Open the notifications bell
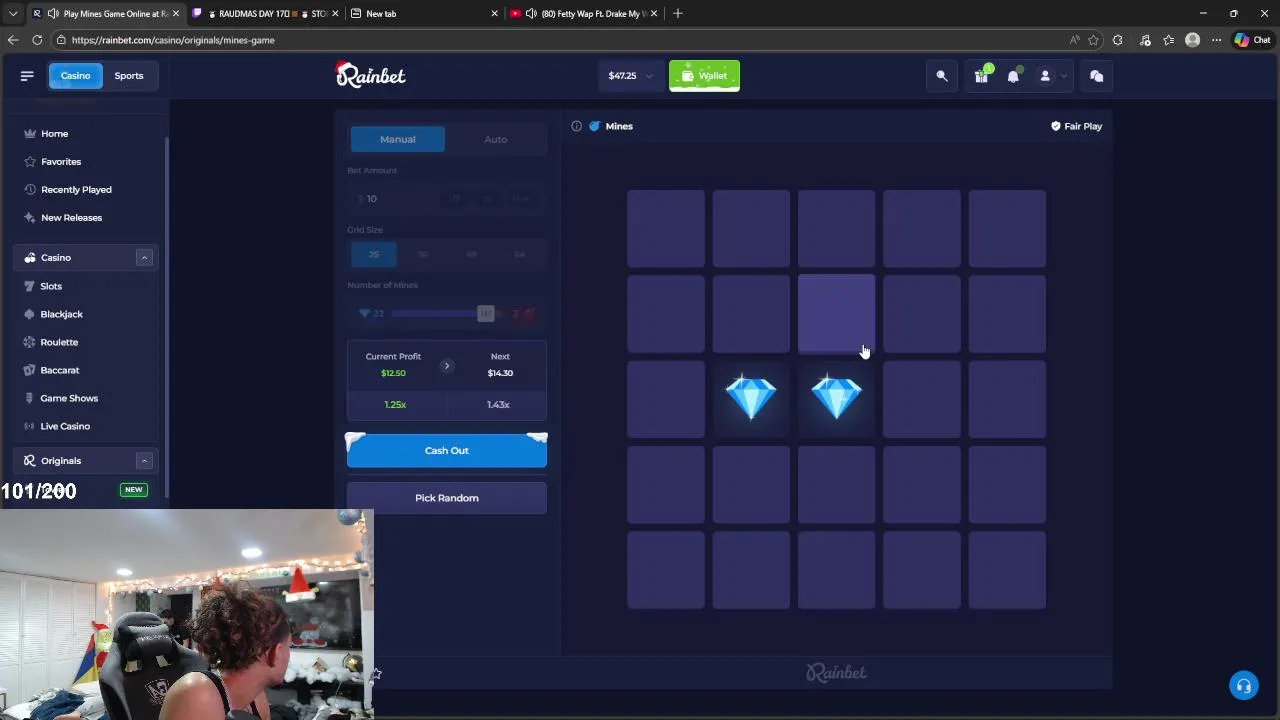 point(1013,76)
